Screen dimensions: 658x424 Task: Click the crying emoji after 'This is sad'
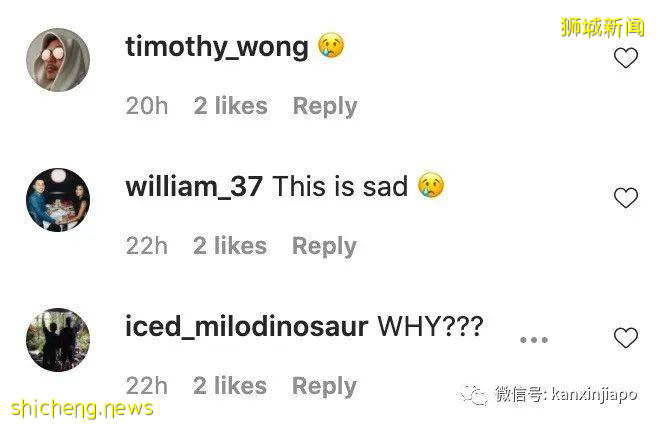click(x=431, y=185)
